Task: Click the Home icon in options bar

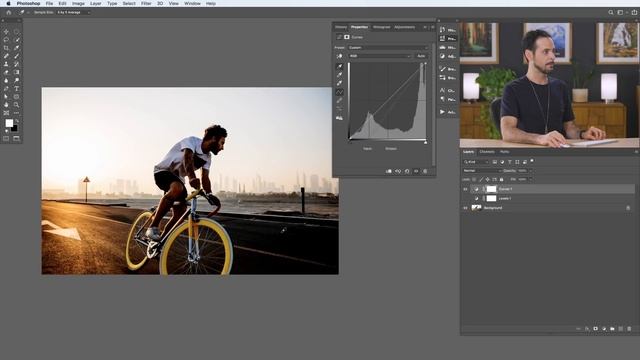Action: pyautogui.click(x=9, y=12)
